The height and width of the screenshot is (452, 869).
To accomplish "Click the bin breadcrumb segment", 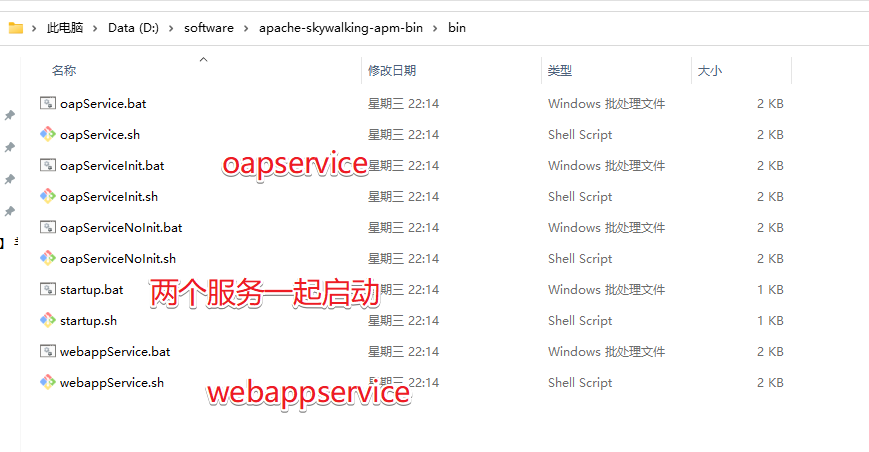I will [x=457, y=28].
